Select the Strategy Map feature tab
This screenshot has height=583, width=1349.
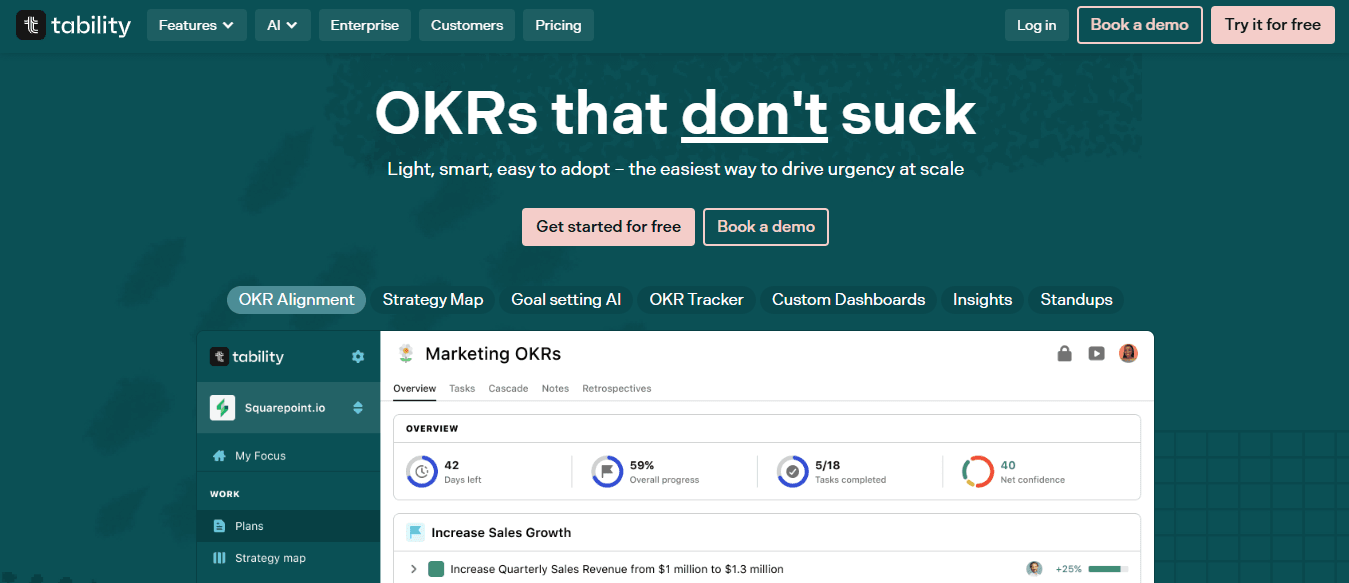pos(433,300)
